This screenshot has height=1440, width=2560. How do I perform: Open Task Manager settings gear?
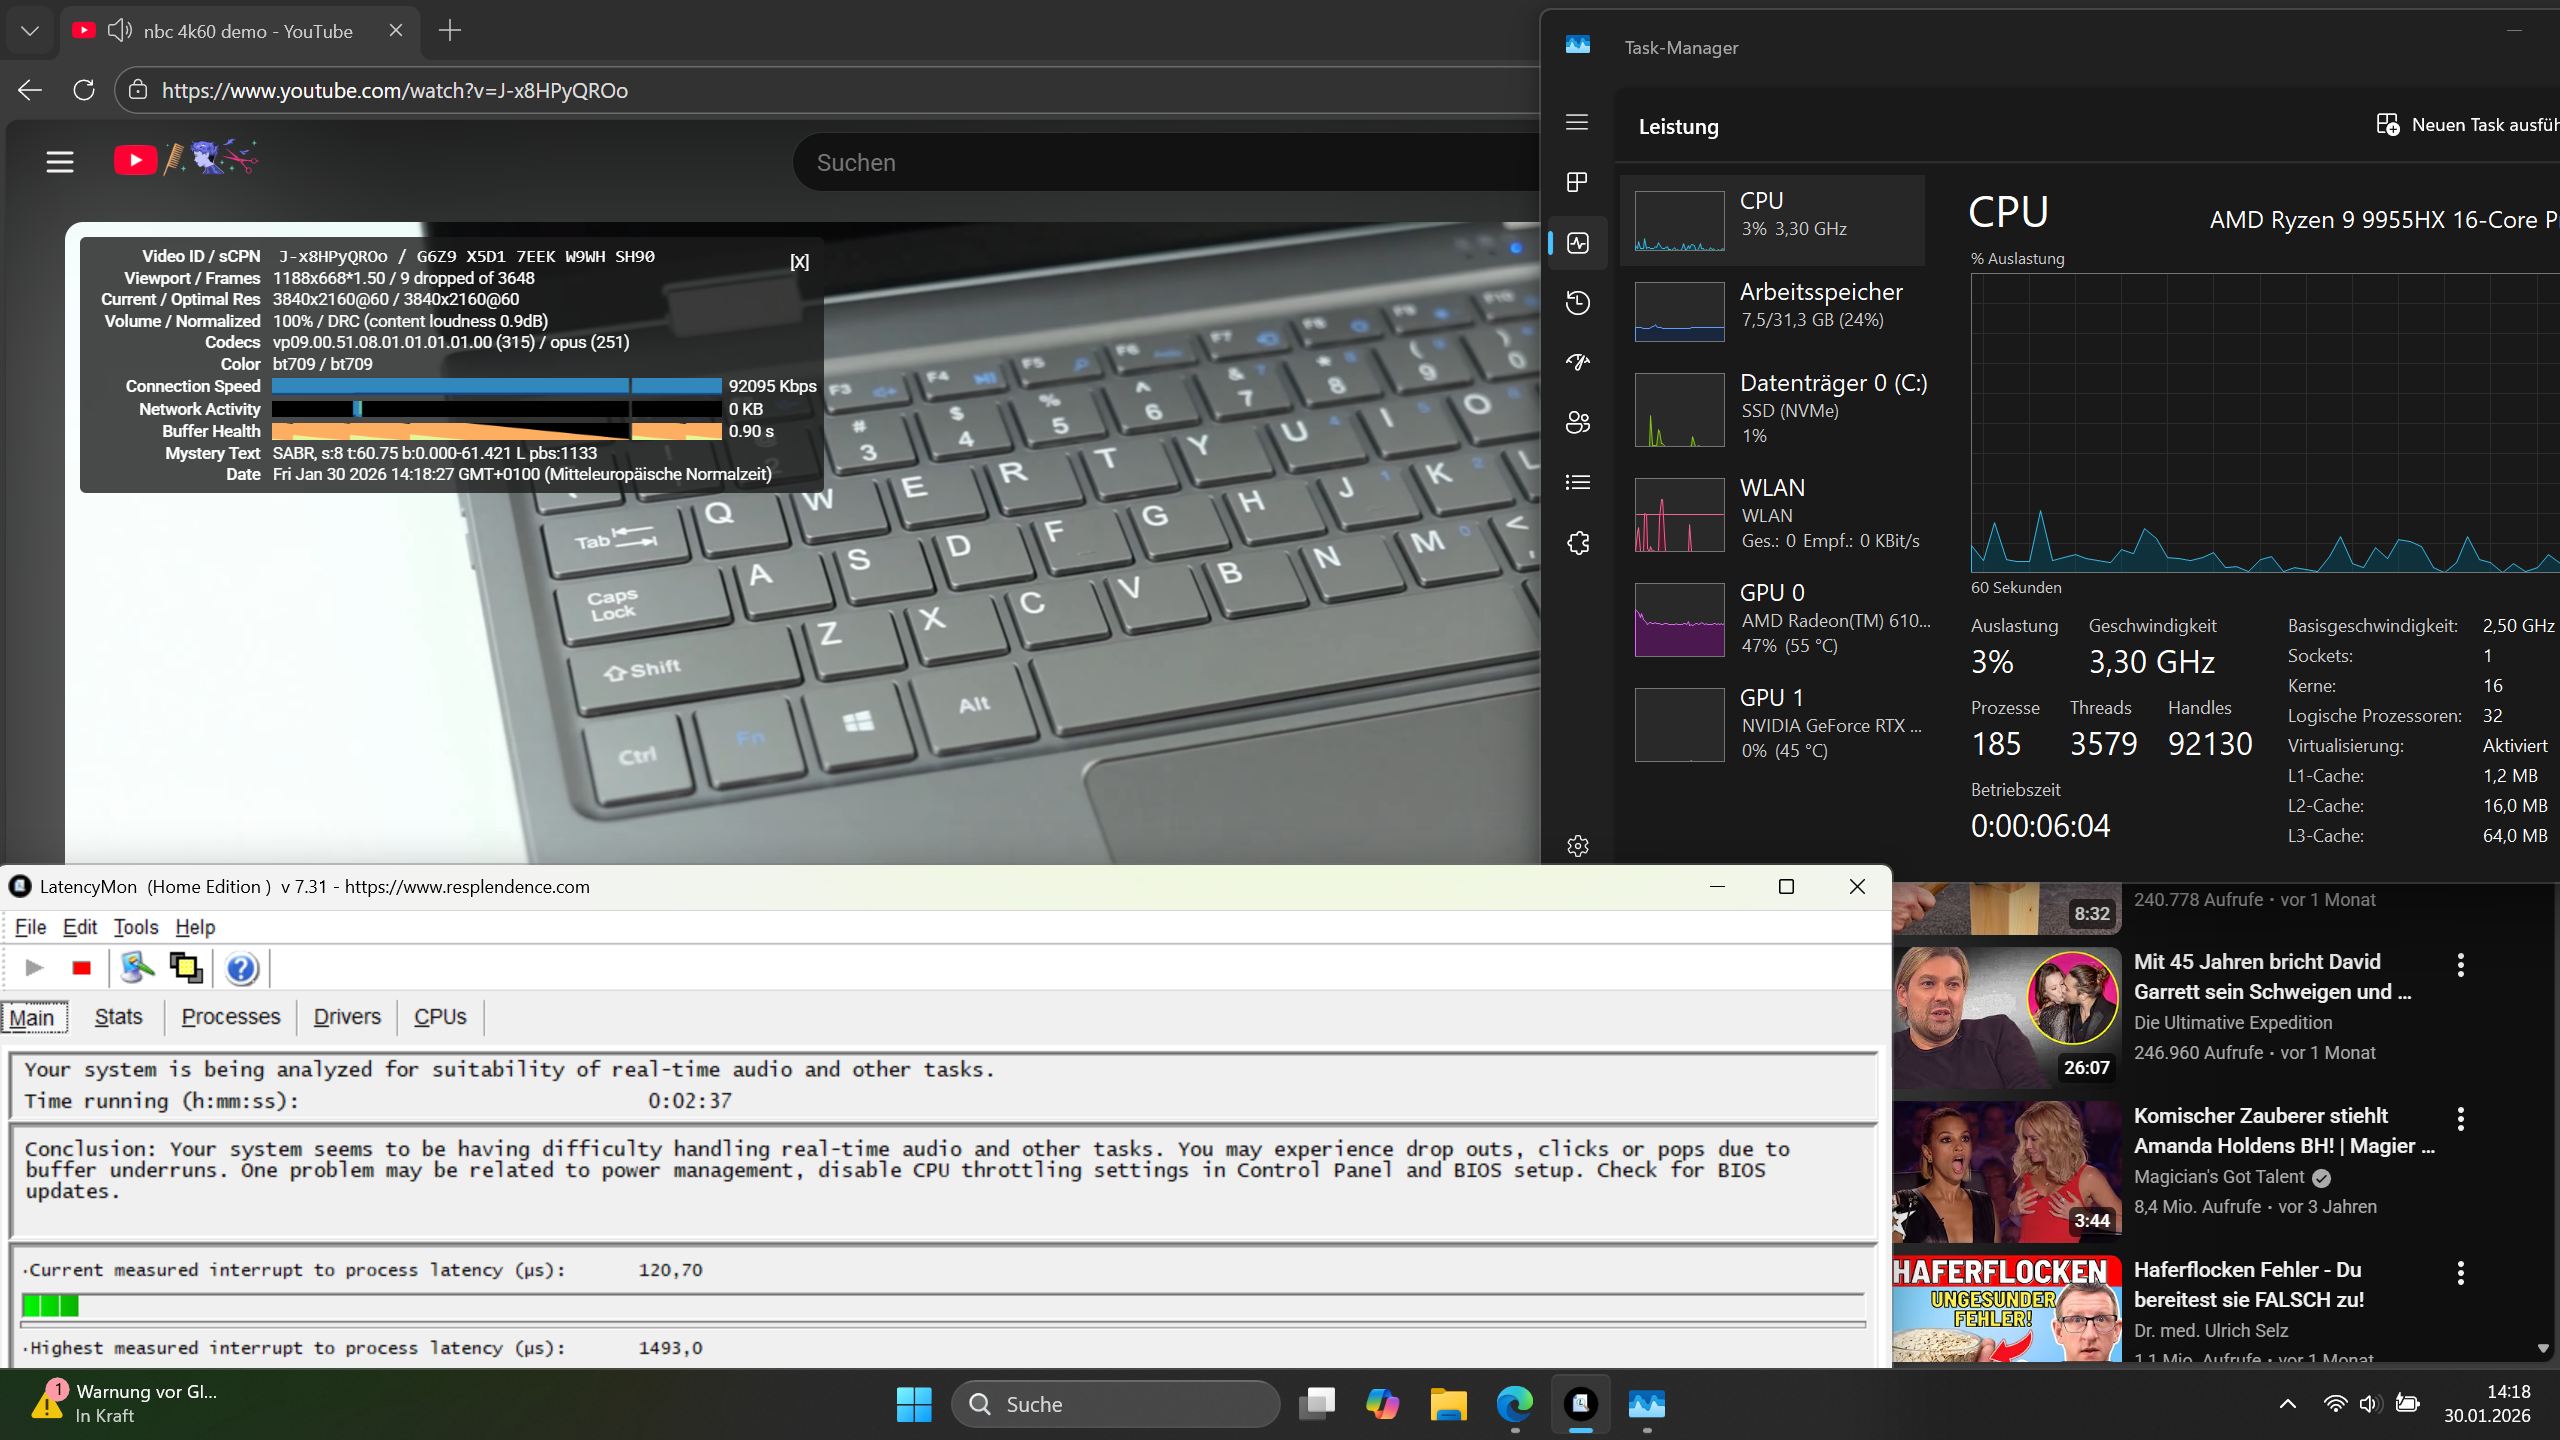coord(1578,846)
